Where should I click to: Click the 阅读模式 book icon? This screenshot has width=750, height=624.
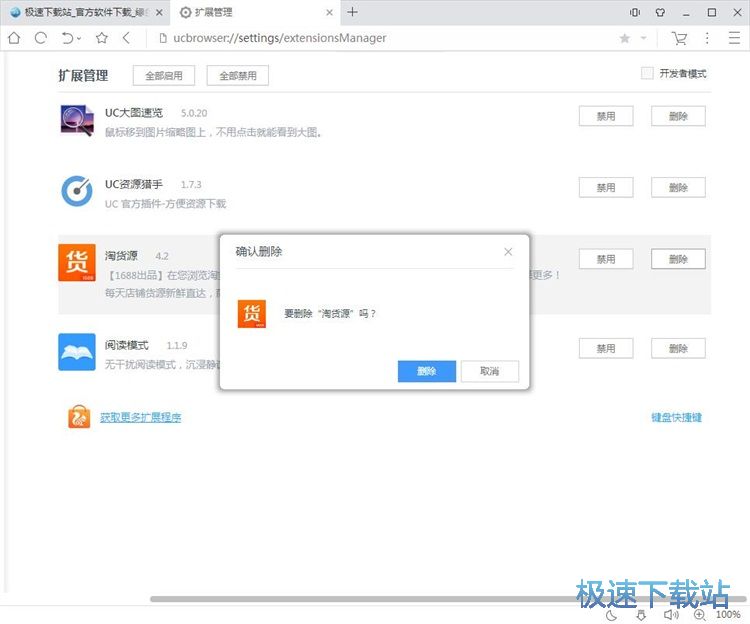tap(77, 352)
